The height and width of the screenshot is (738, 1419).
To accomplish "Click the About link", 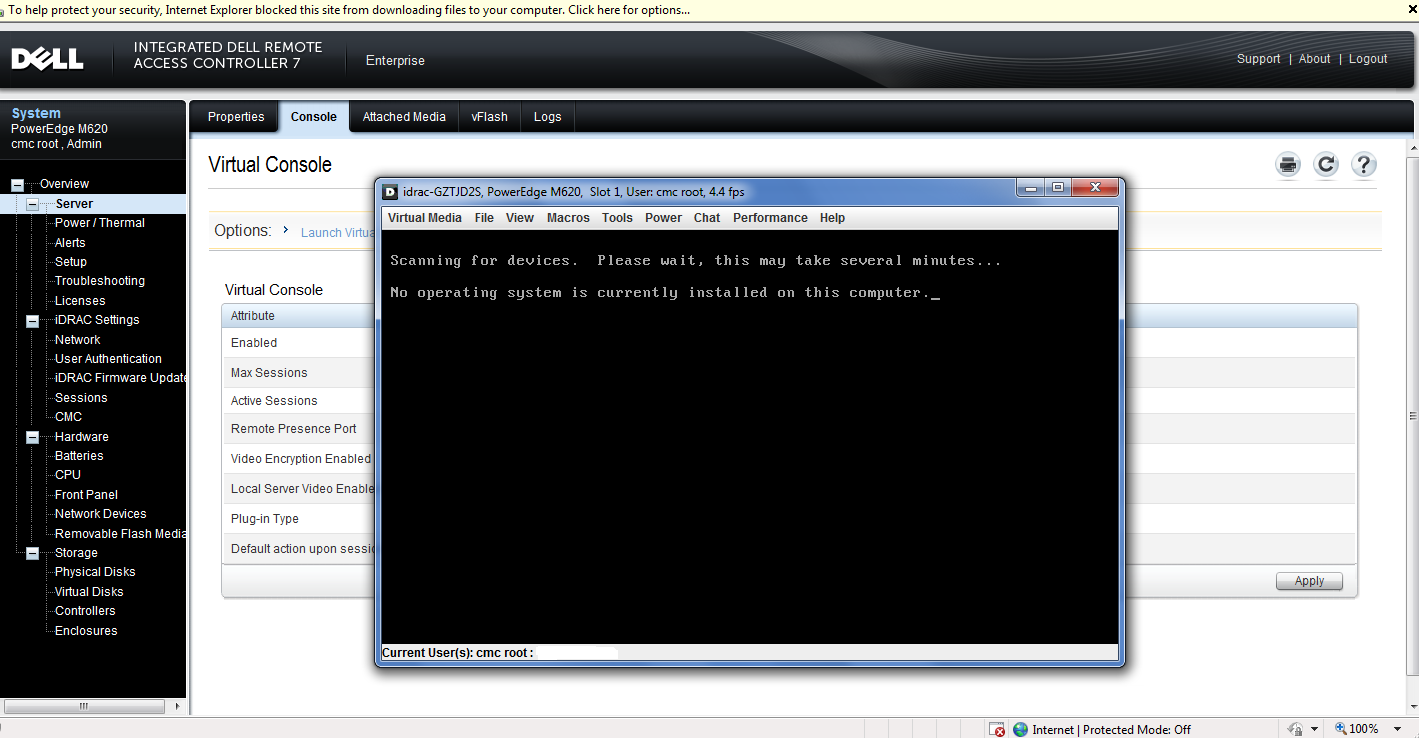I will (x=1314, y=59).
